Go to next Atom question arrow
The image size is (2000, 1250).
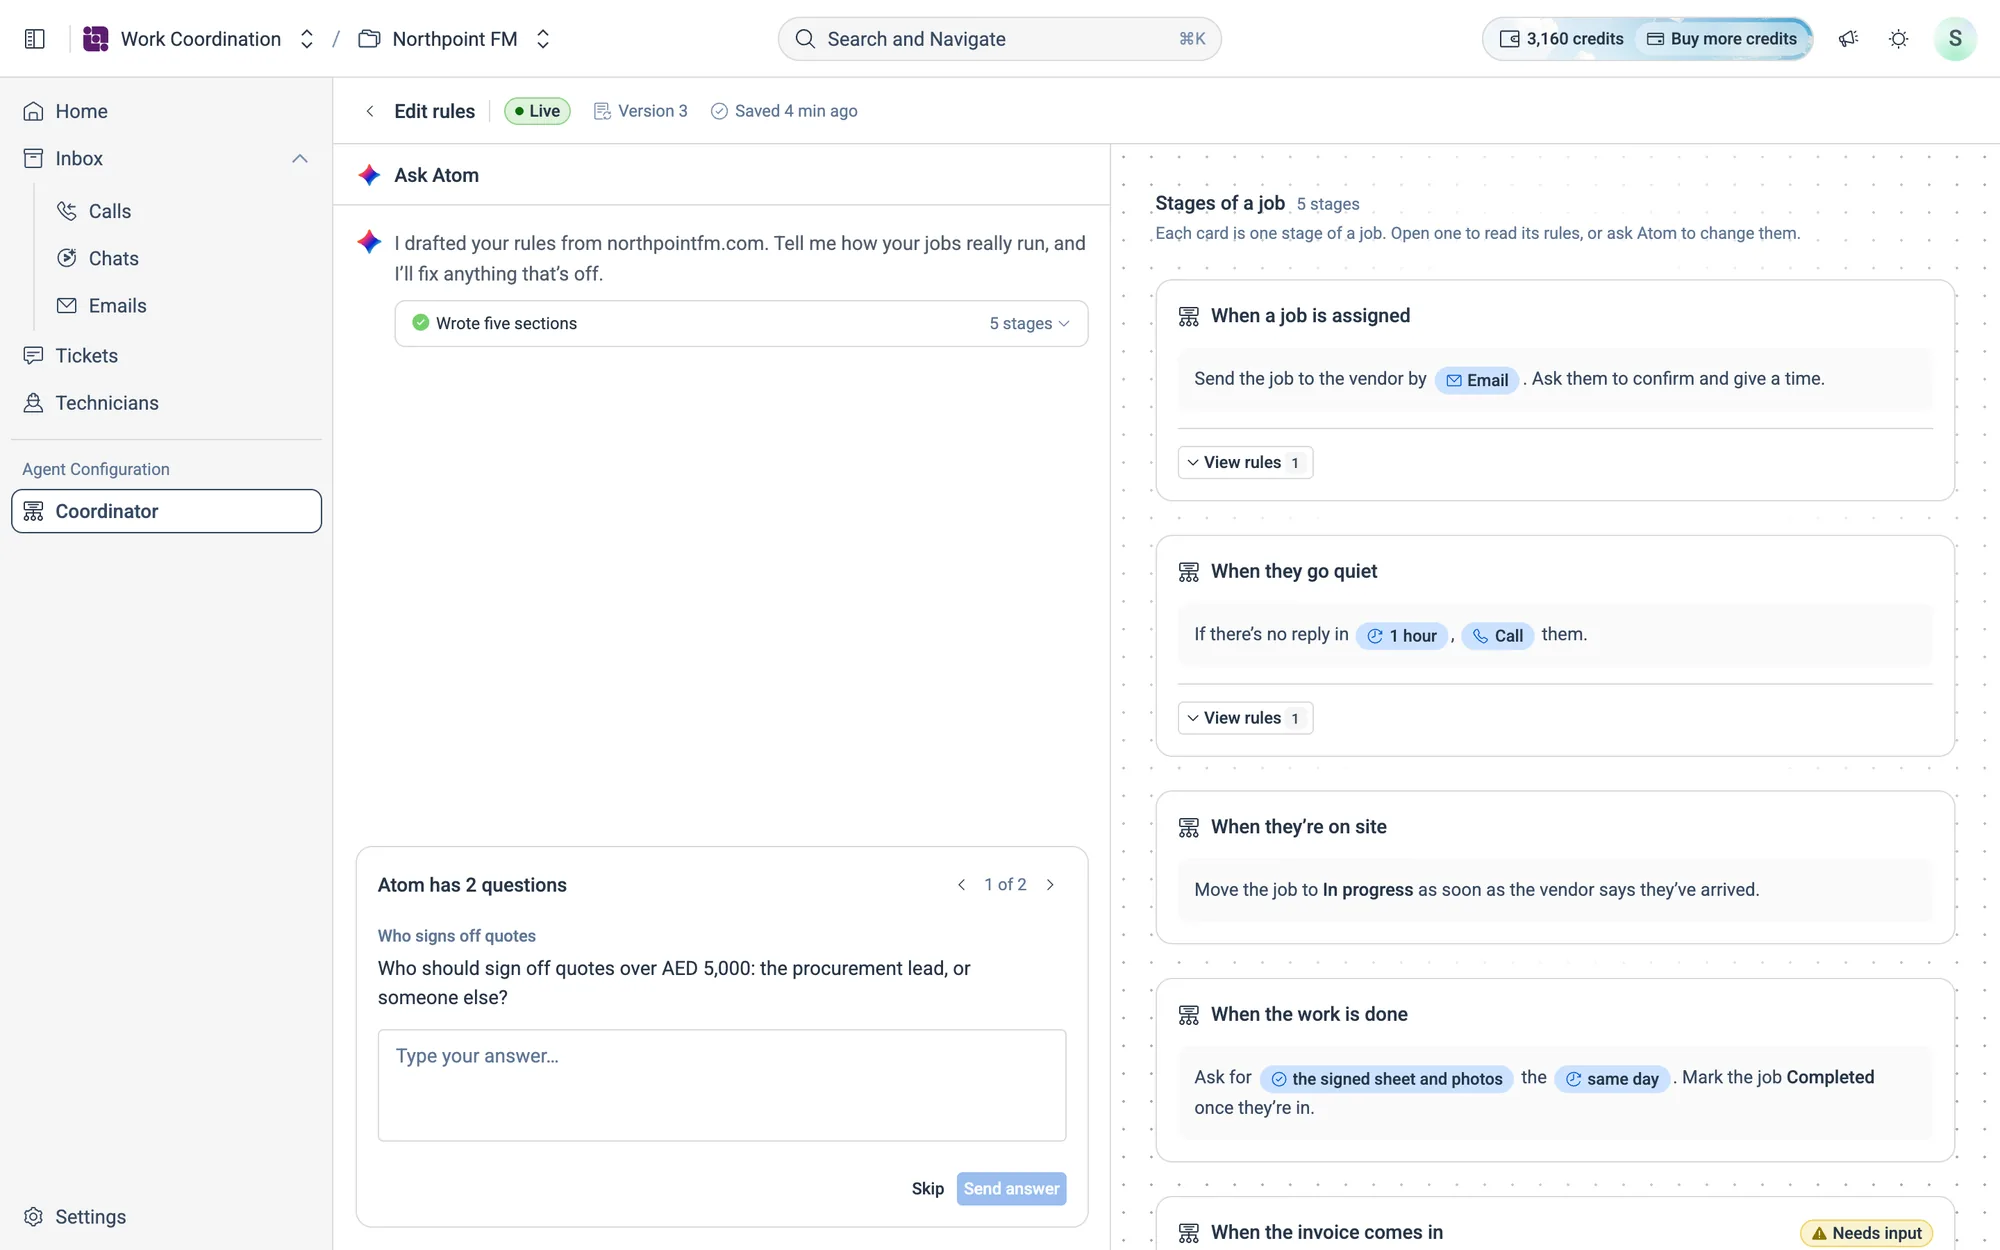click(1050, 885)
